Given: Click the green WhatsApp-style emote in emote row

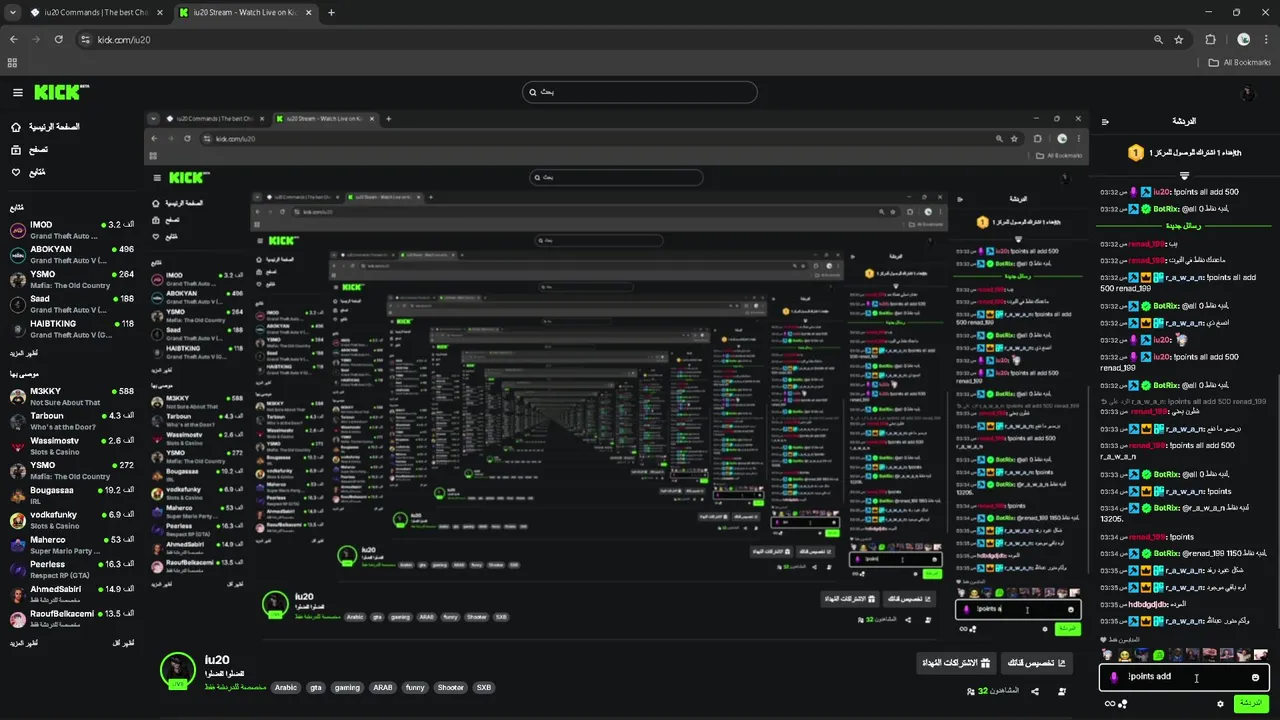Looking at the screenshot, I should [1158, 655].
